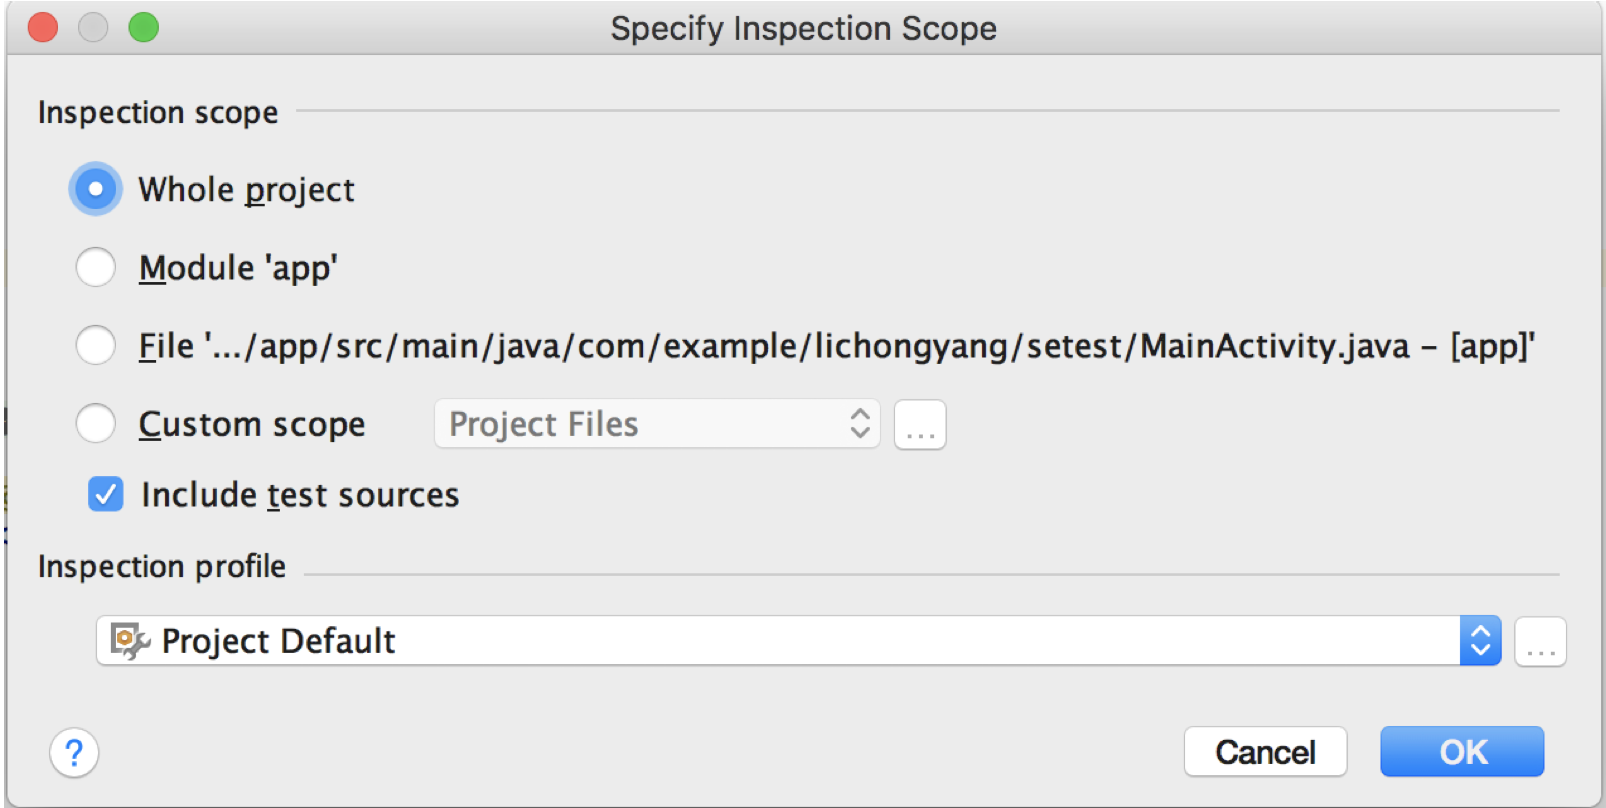This screenshot has width=1606, height=808.
Task: Open the Project Default profile dropdown
Action: 799,641
